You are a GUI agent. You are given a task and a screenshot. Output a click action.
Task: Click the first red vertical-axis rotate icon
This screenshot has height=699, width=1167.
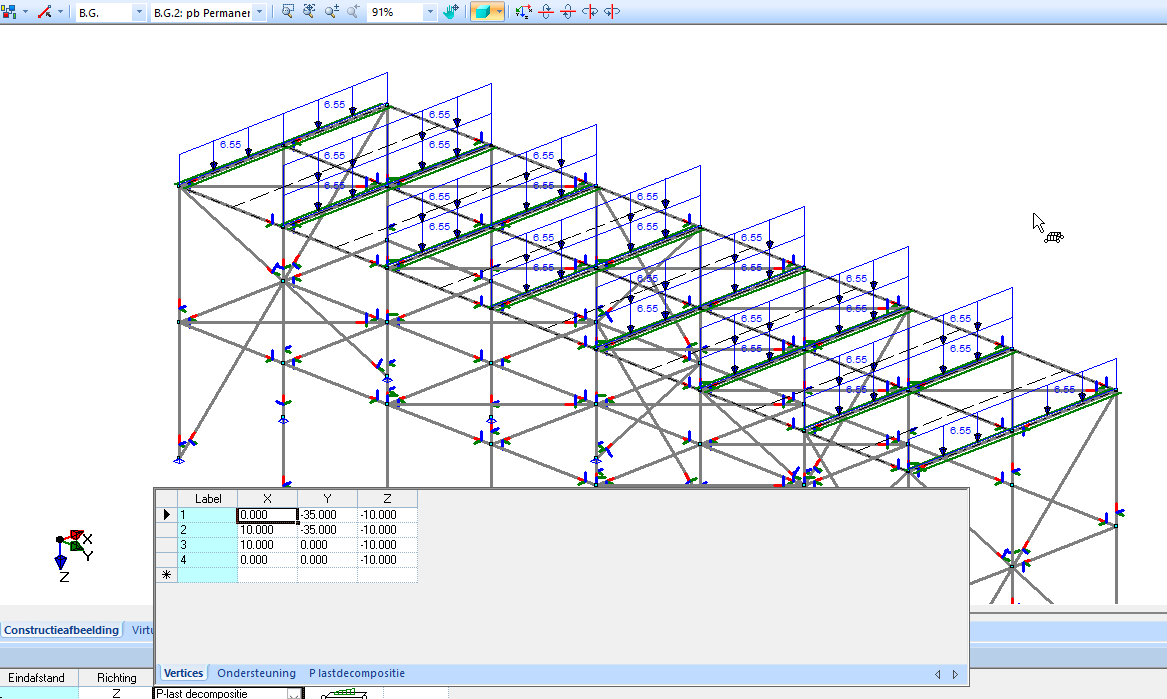(x=546, y=12)
